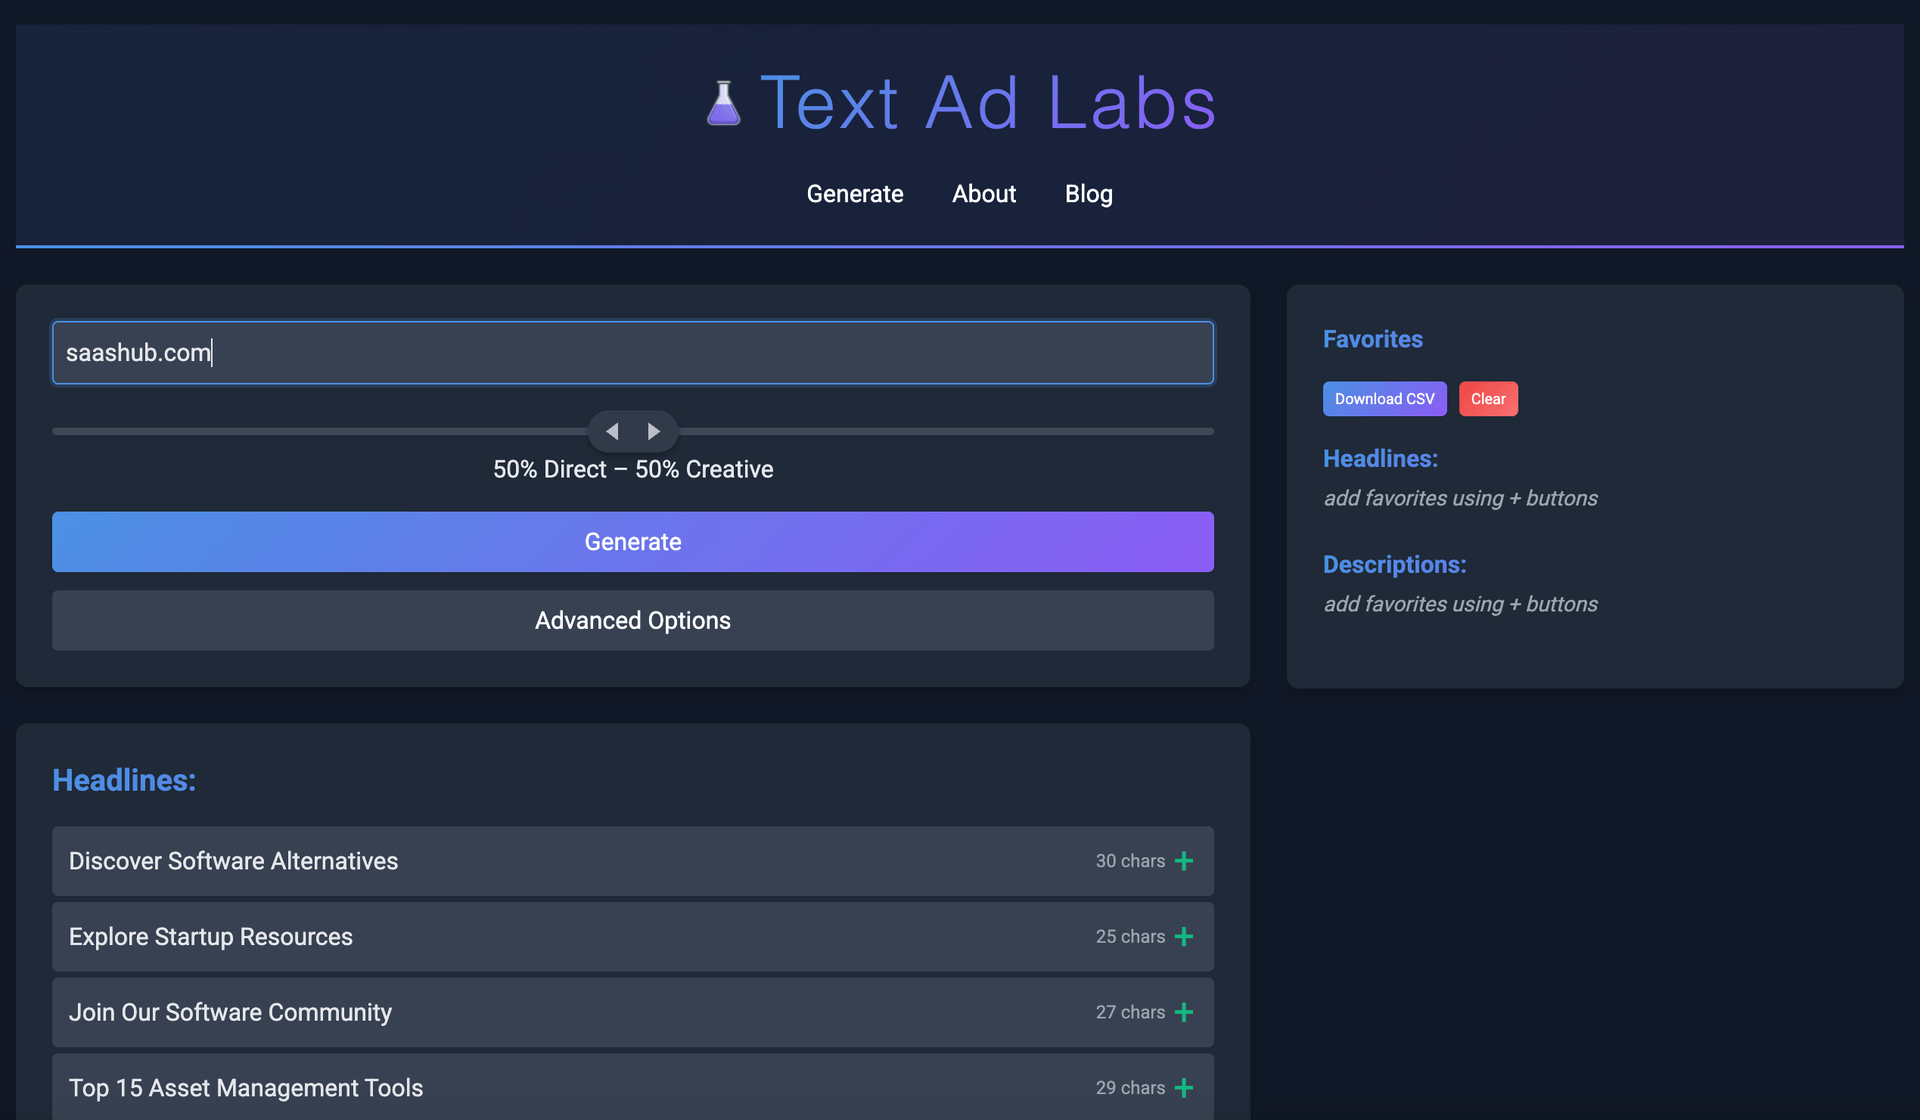Add "Explore Startup Resources" headline to favorites
Screen dimensions: 1920x1120
[x=1184, y=937]
